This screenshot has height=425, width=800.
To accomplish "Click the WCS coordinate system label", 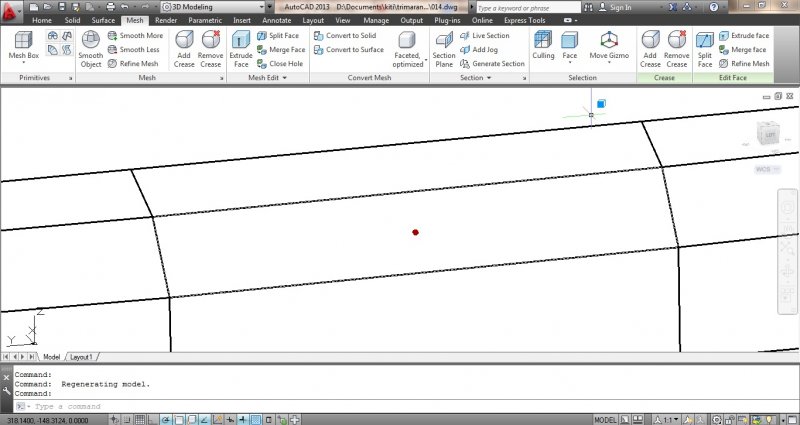I will tap(767, 169).
